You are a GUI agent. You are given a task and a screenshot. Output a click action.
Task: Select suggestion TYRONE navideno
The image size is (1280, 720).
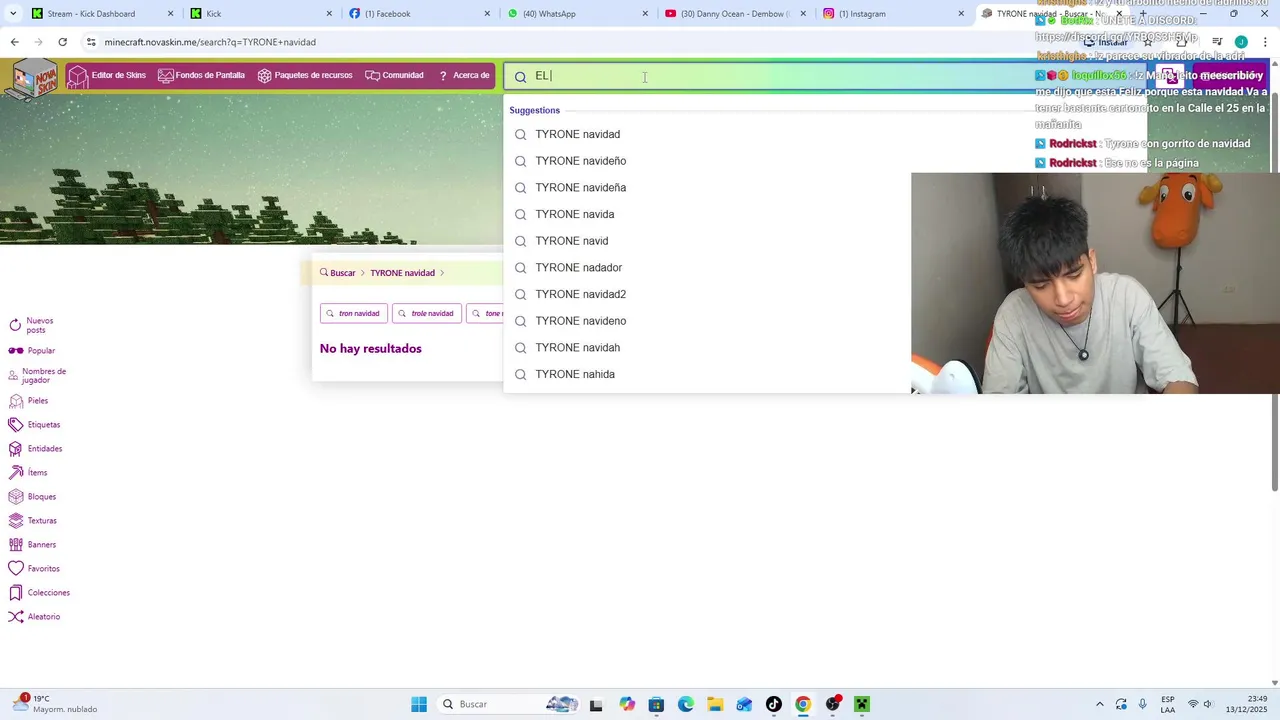(x=707, y=321)
